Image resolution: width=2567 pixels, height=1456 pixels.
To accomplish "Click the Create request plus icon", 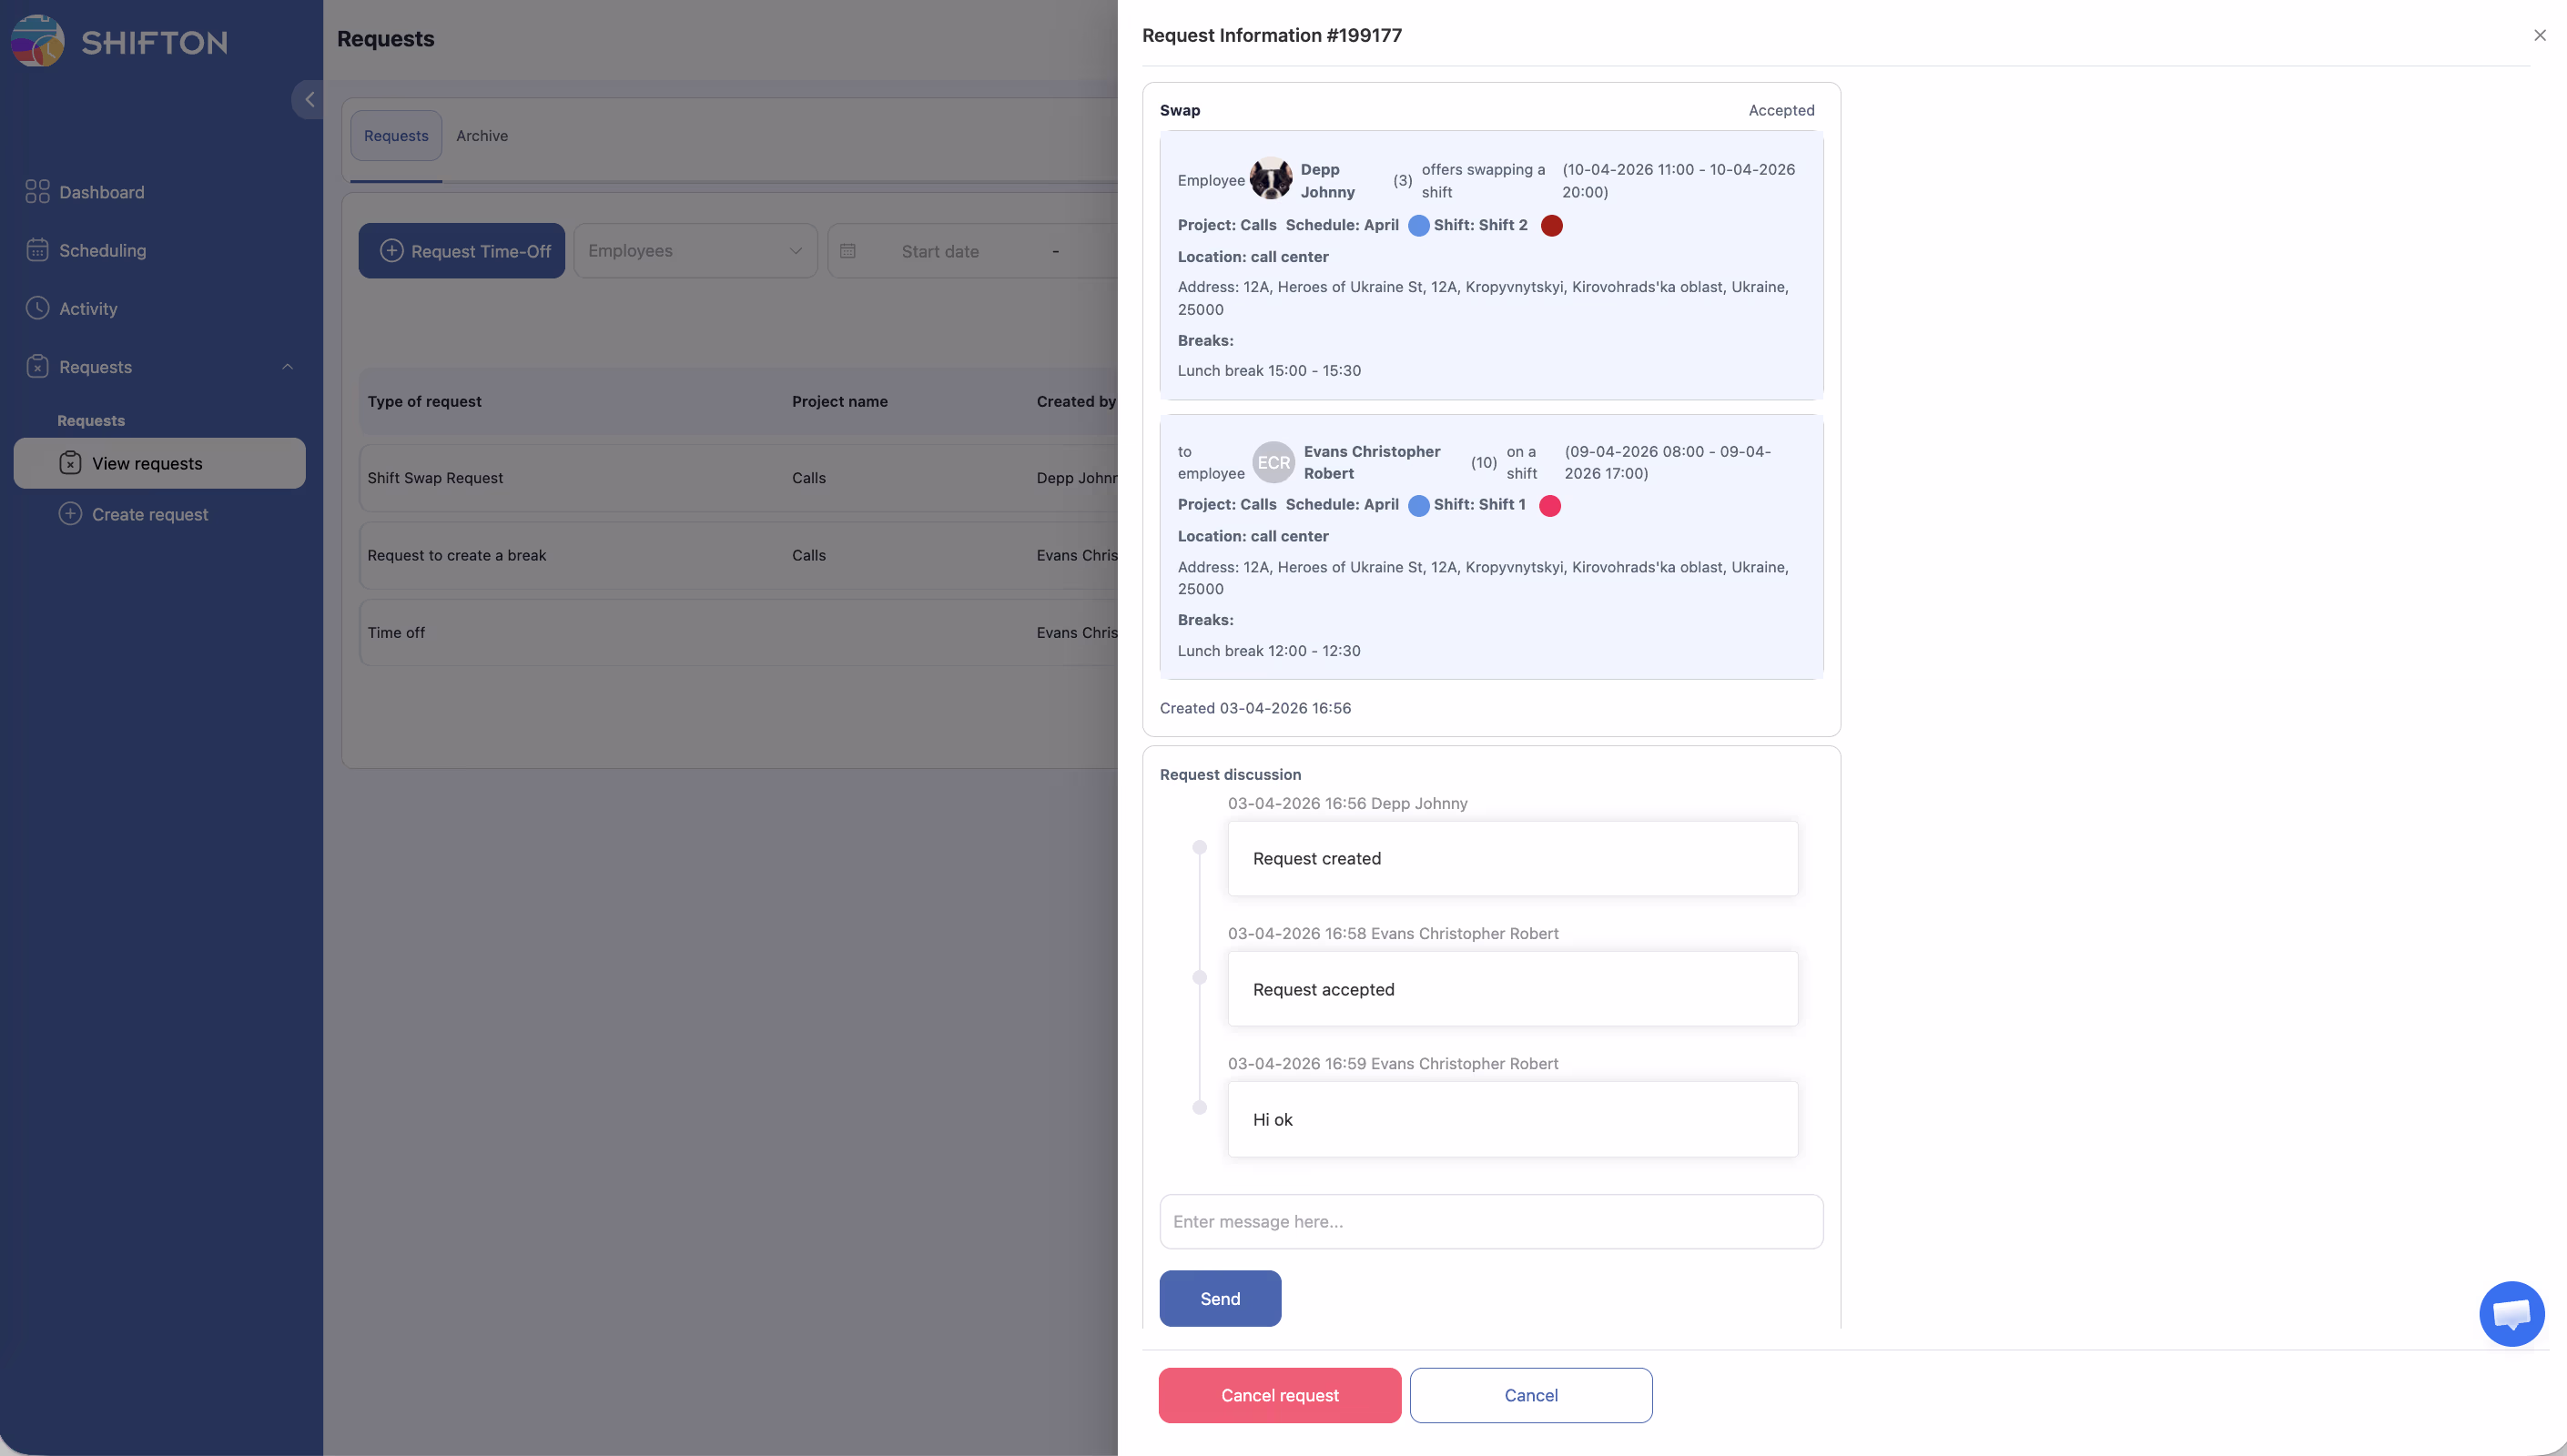I will [70, 514].
